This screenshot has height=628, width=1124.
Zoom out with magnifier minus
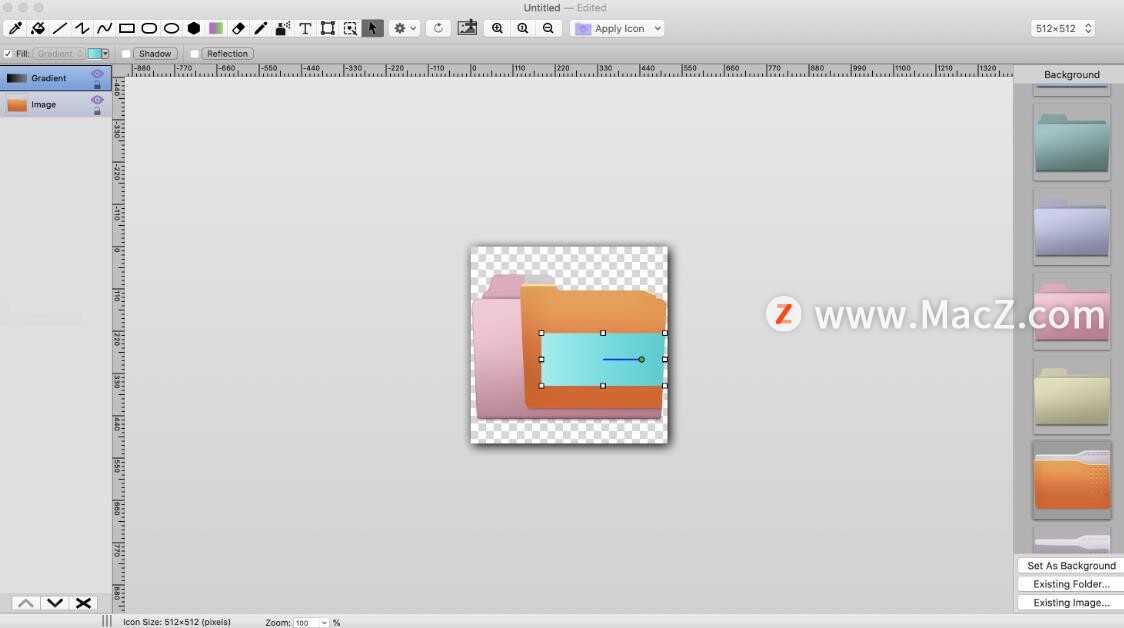coord(548,29)
